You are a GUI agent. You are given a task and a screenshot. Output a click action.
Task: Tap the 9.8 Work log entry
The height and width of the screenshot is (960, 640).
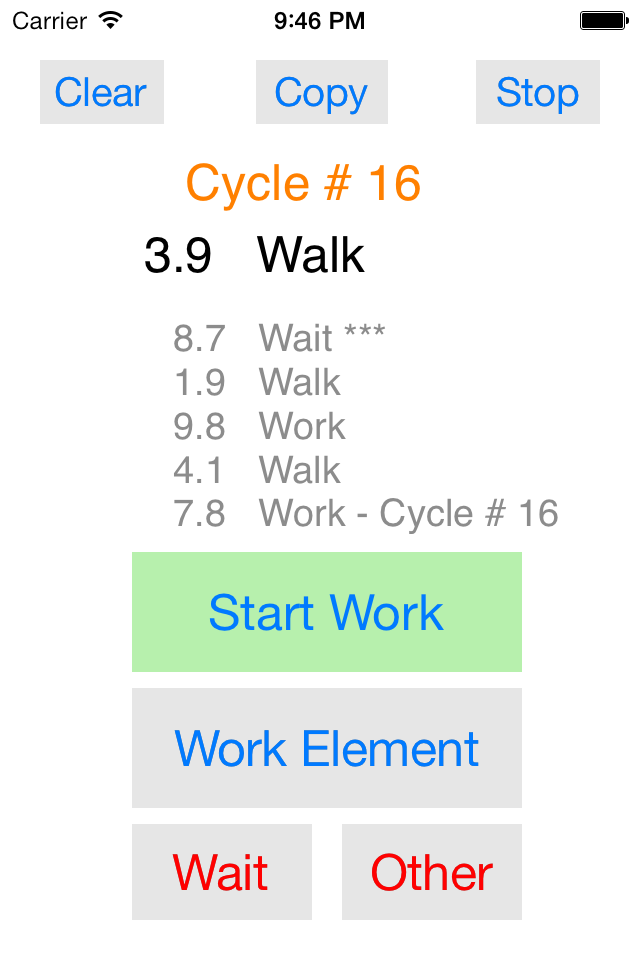pyautogui.click(x=259, y=426)
